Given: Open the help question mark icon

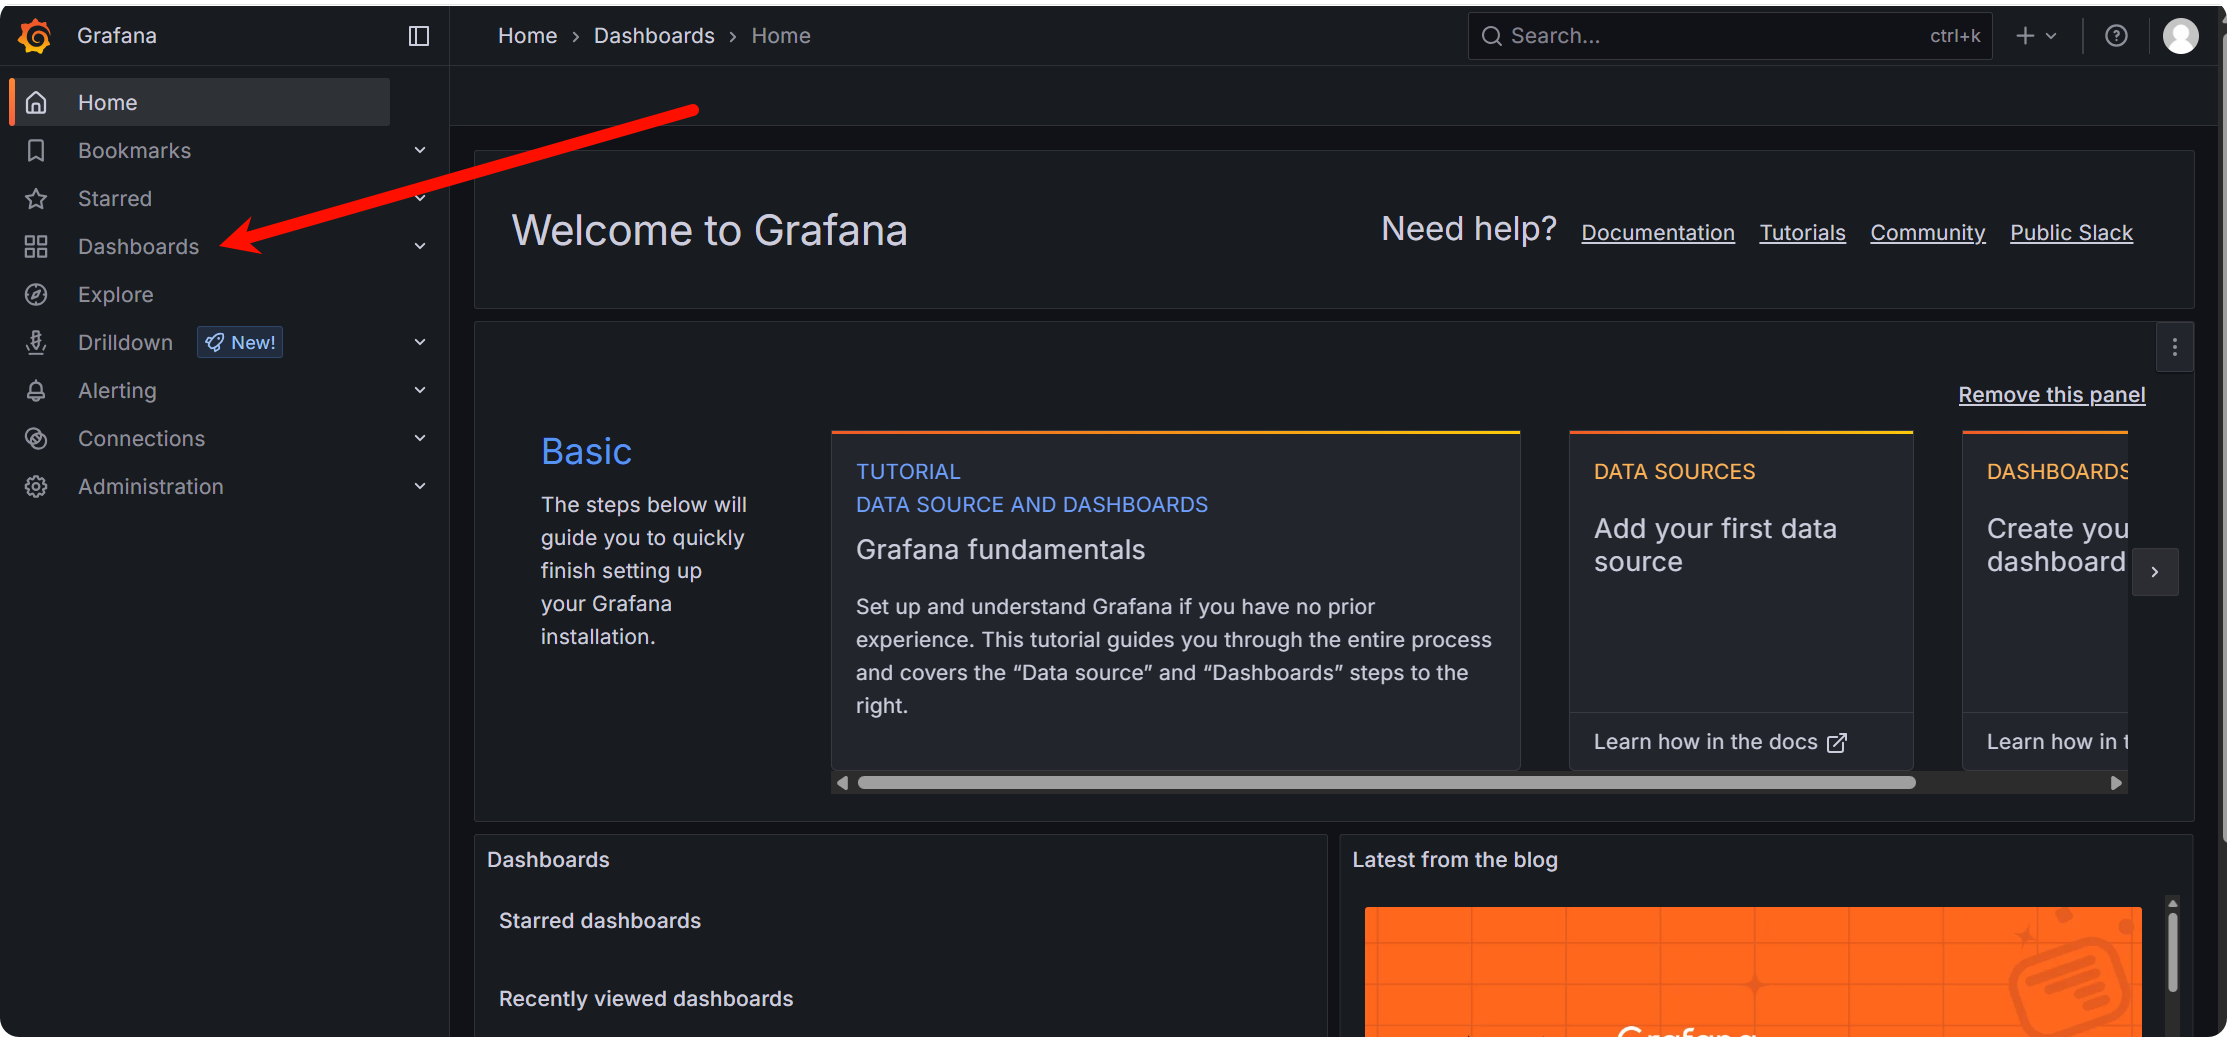Looking at the screenshot, I should click(x=2116, y=36).
